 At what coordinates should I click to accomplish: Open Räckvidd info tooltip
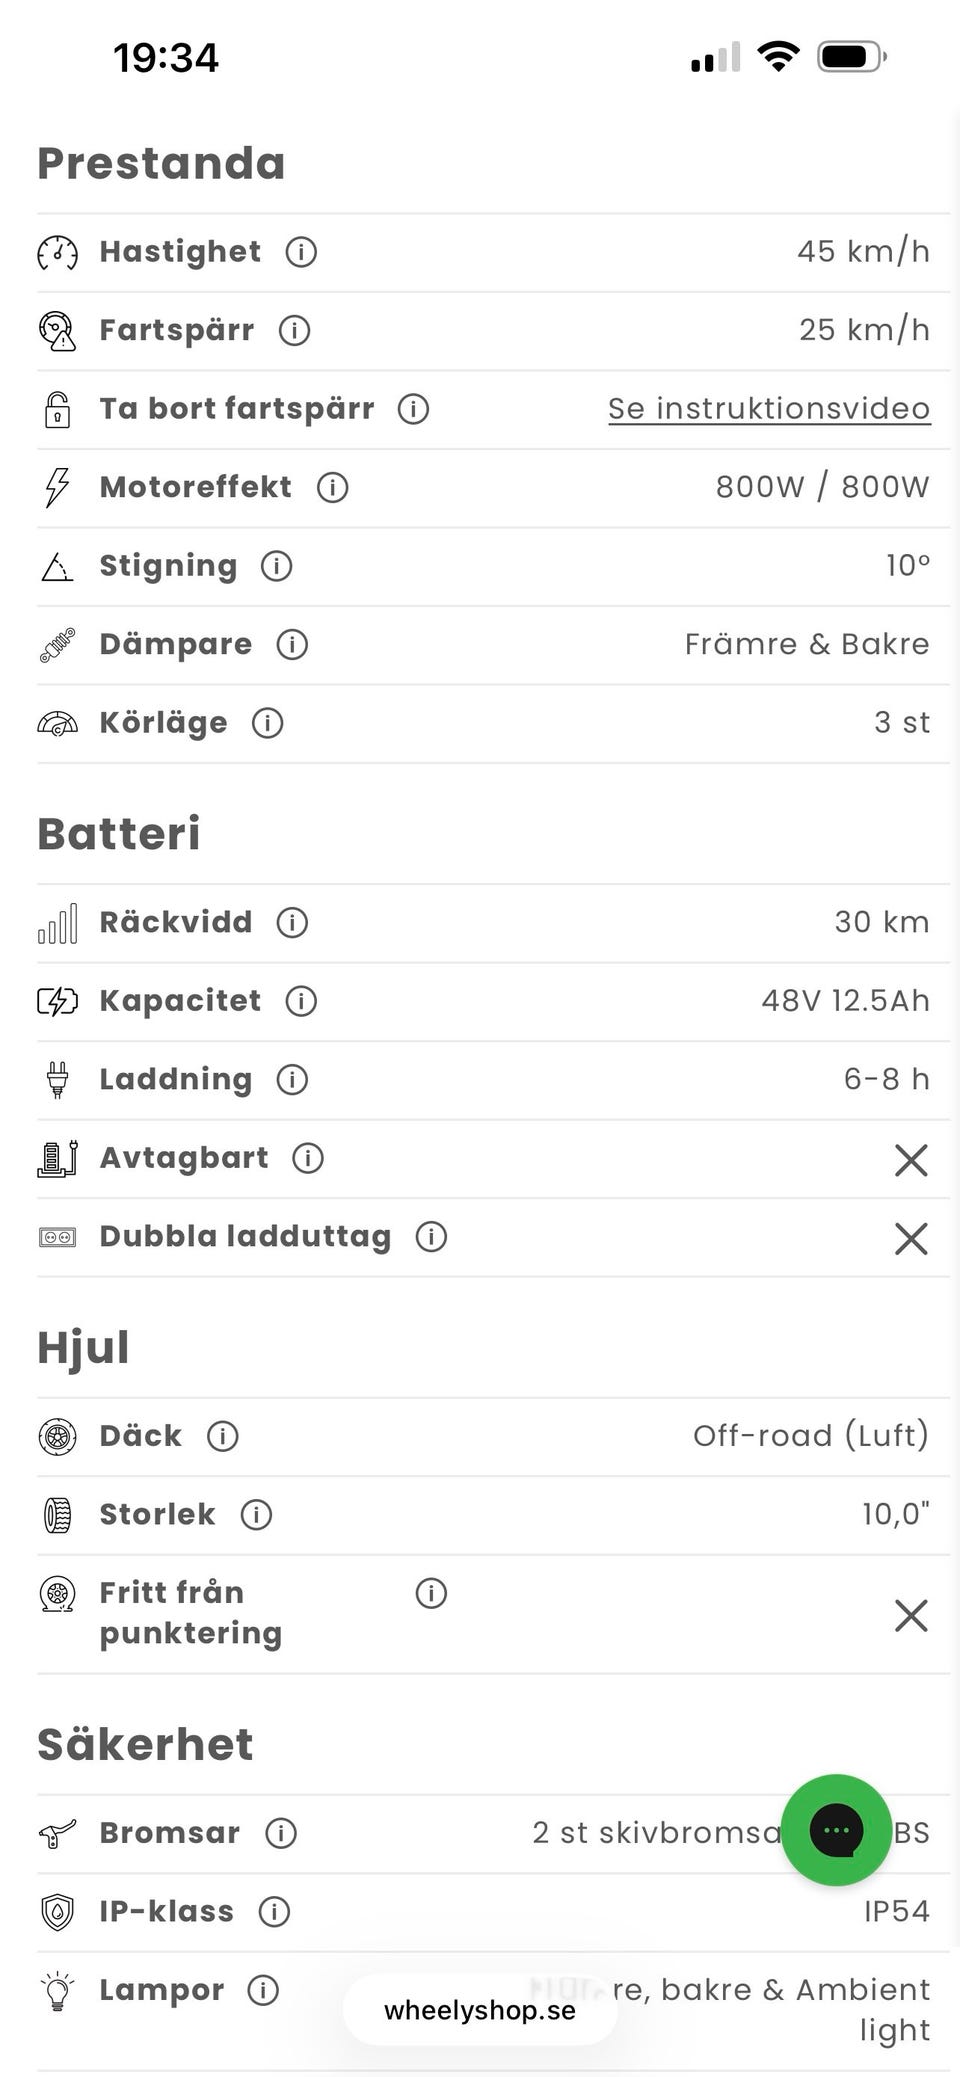click(292, 922)
